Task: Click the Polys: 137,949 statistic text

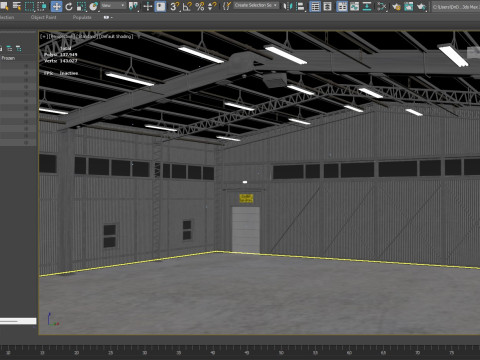Action: coord(60,55)
